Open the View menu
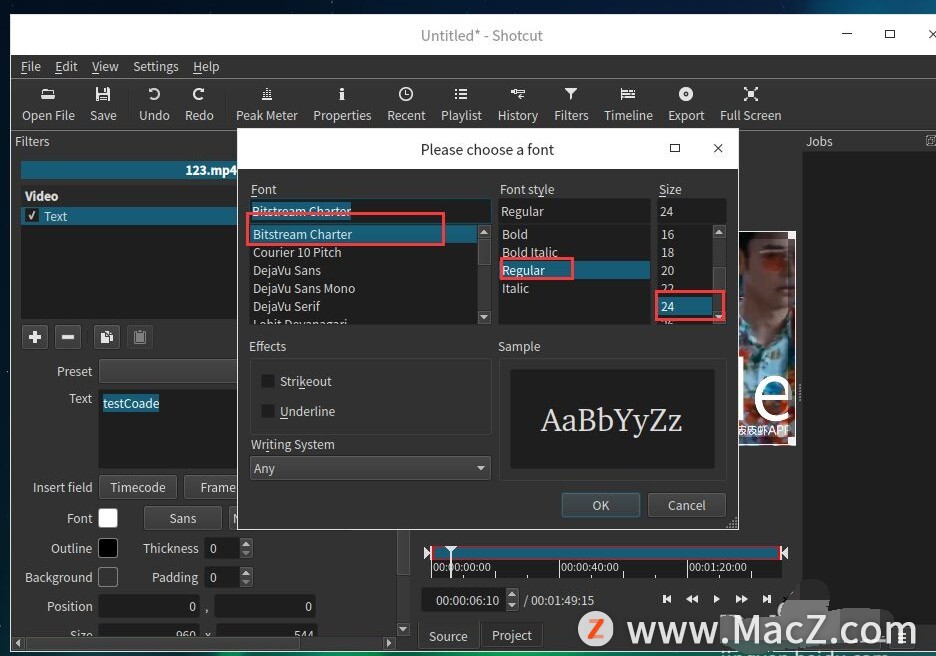The image size is (936, 656). [x=105, y=67]
